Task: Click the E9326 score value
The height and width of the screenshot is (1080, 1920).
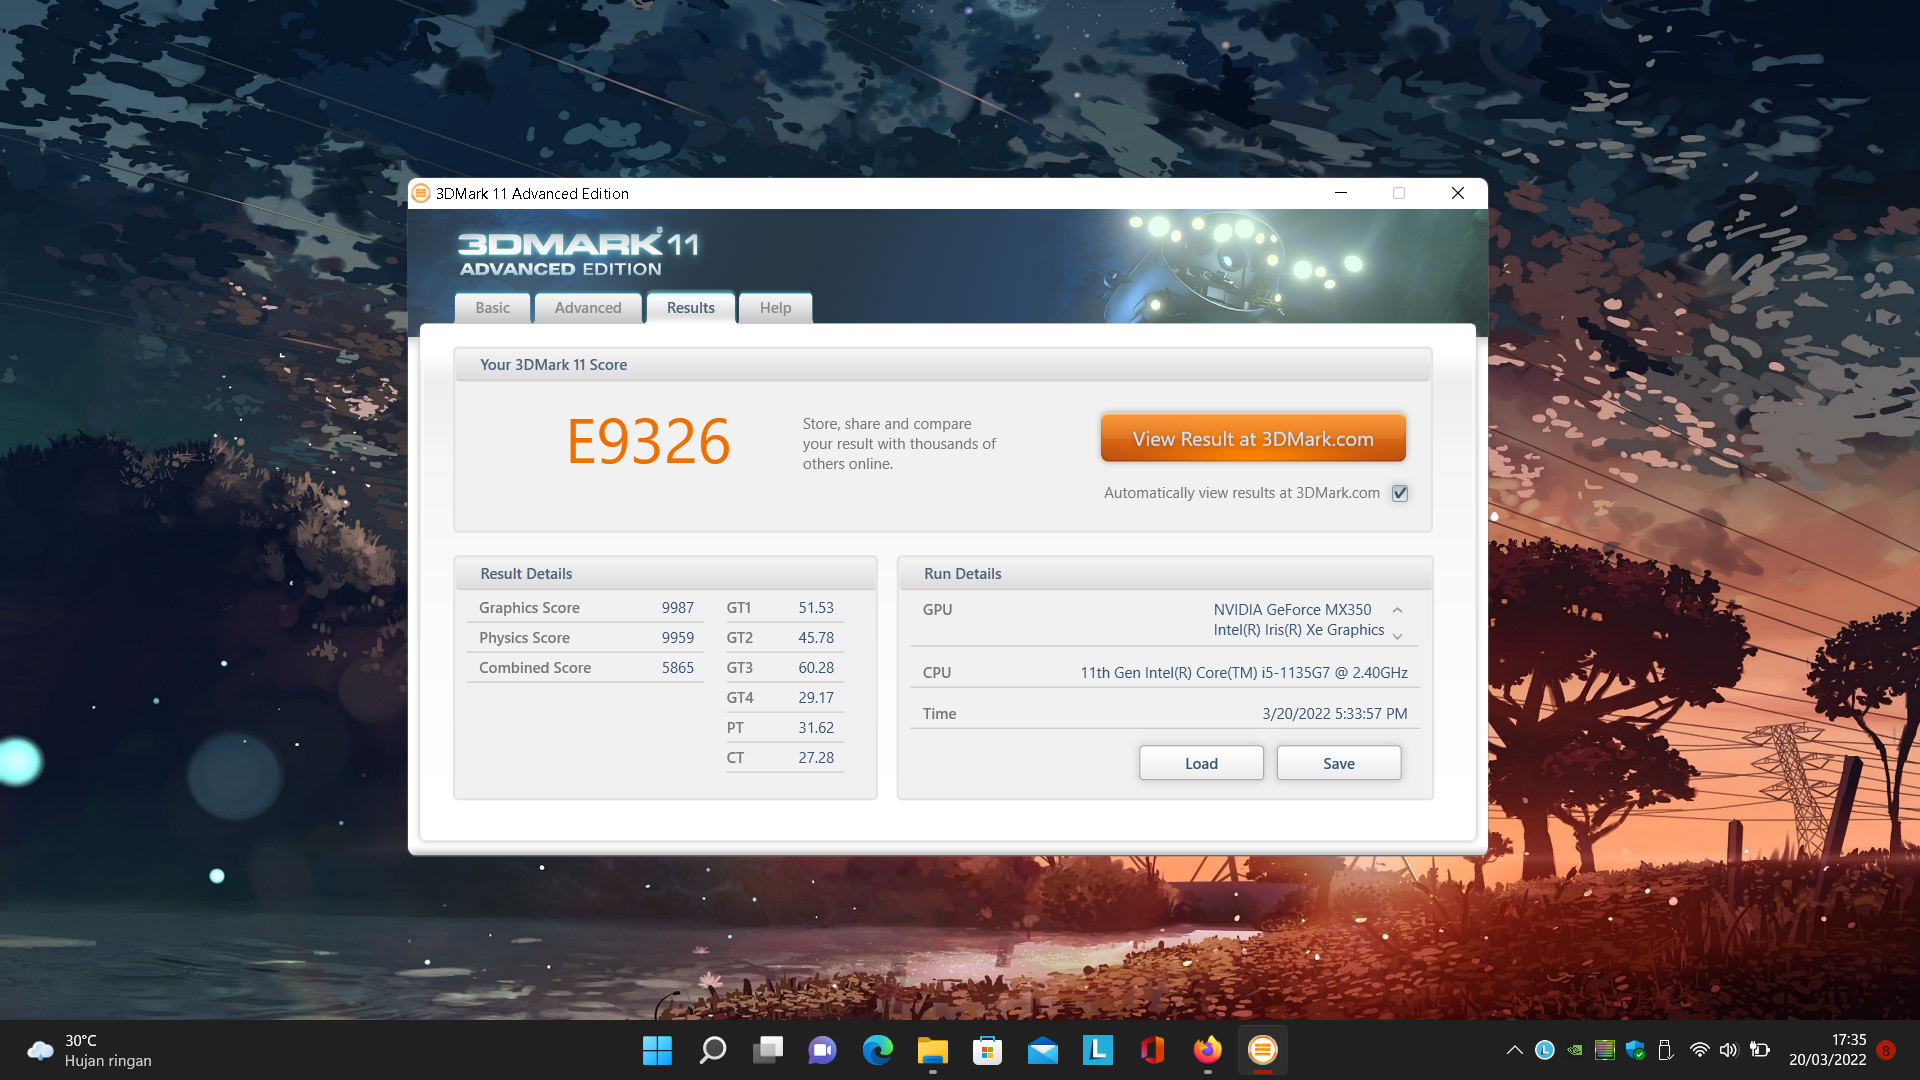Action: coord(648,441)
